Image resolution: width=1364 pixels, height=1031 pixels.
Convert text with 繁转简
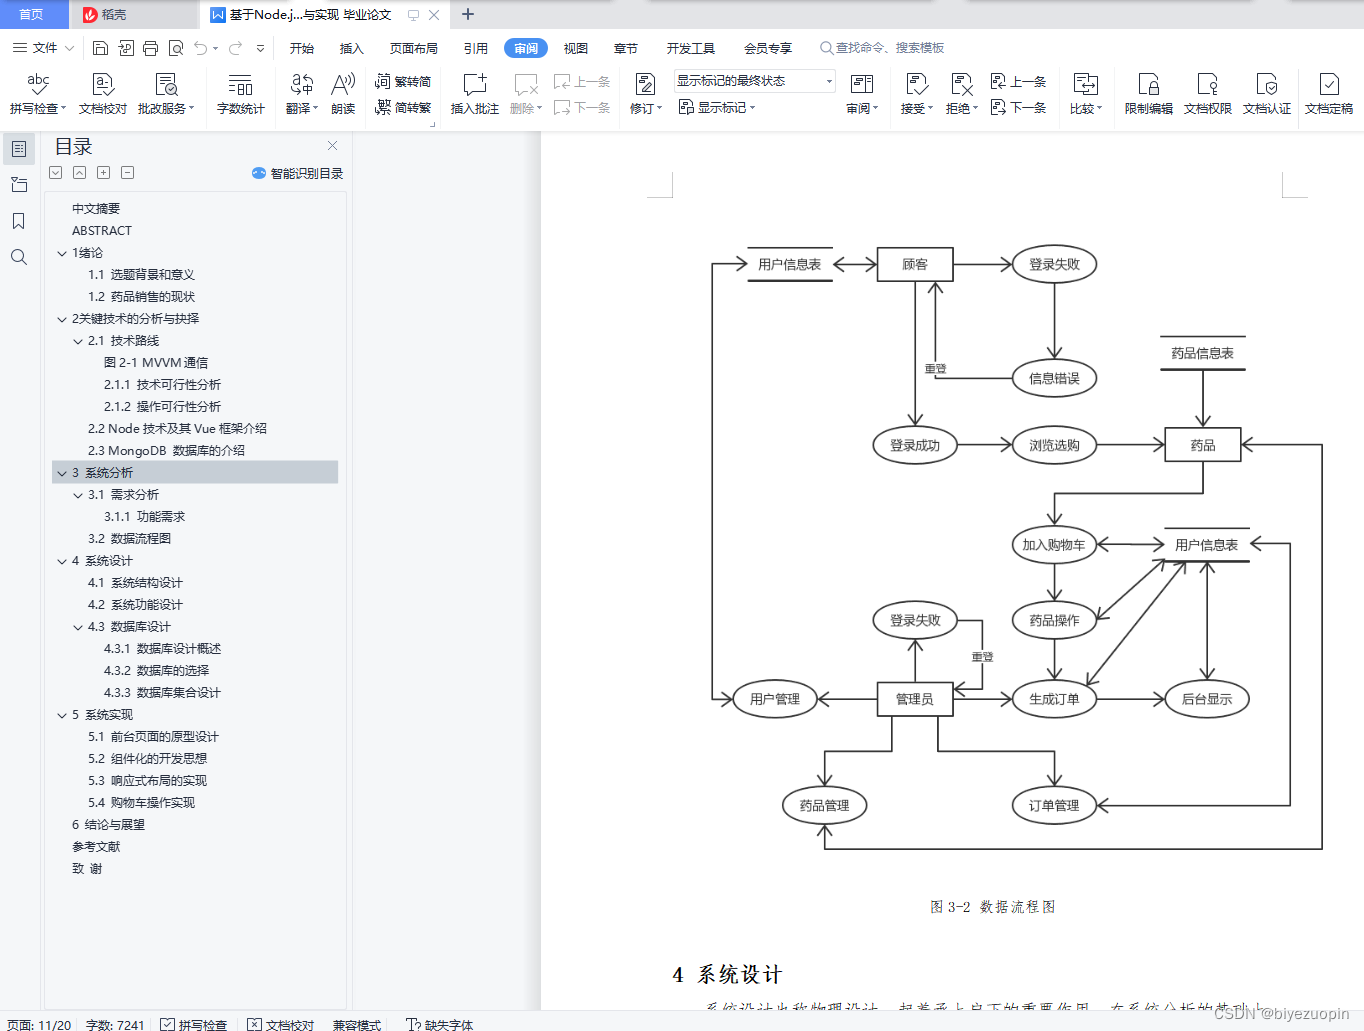point(403,81)
